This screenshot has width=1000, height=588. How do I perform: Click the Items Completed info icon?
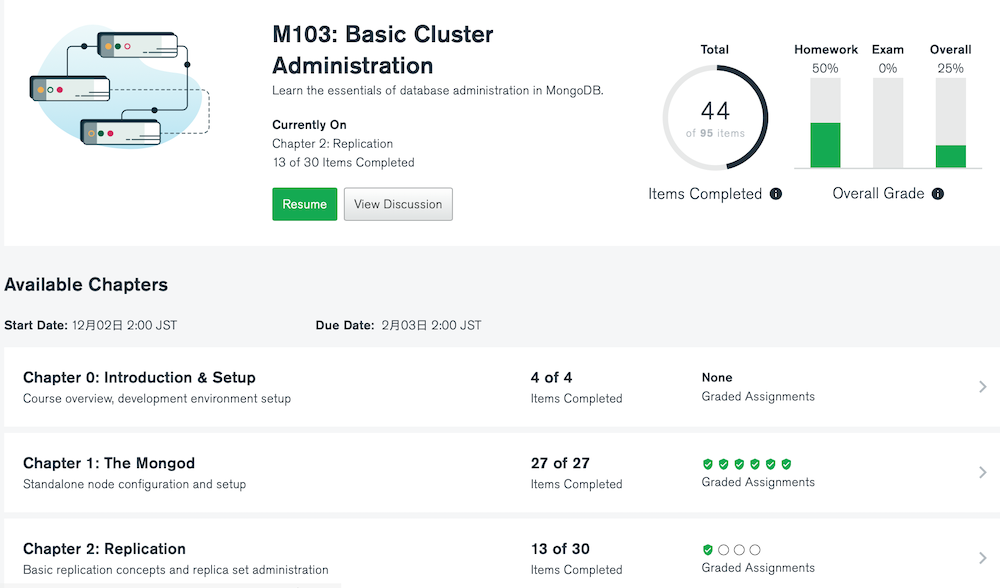(x=776, y=194)
